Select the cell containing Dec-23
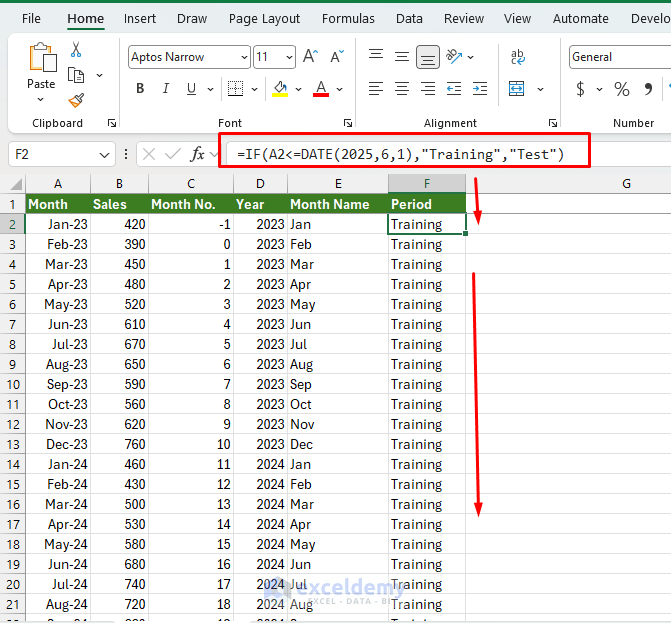The image size is (671, 623). tap(58, 444)
